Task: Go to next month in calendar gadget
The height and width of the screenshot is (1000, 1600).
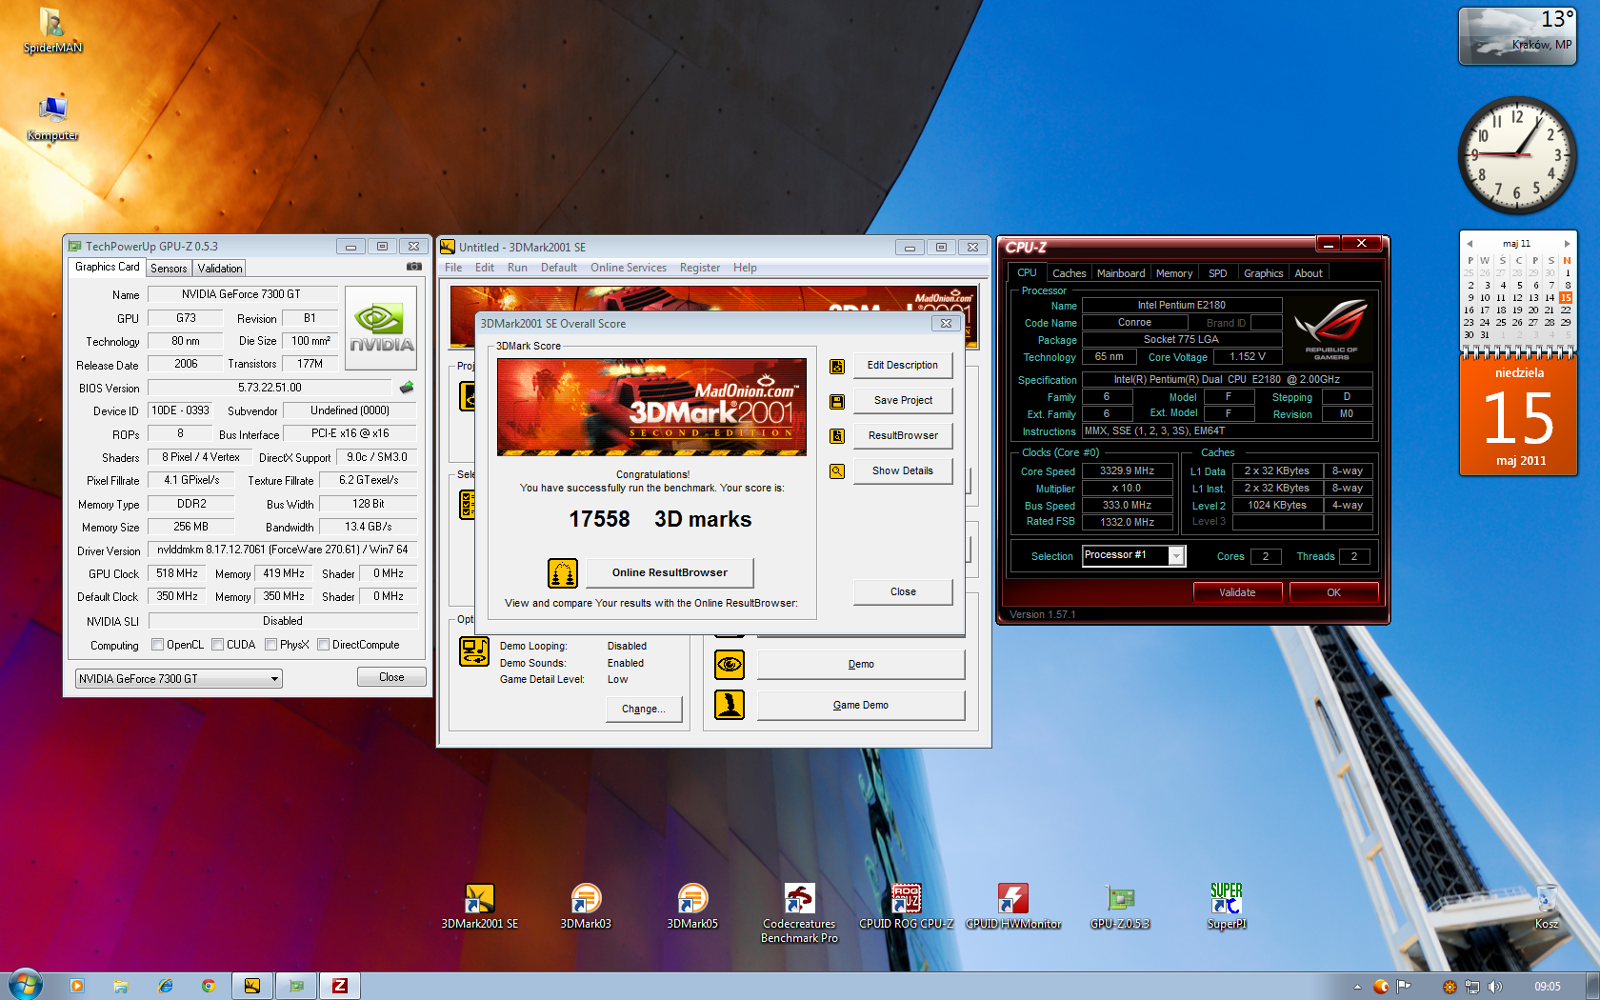Action: click(x=1567, y=243)
